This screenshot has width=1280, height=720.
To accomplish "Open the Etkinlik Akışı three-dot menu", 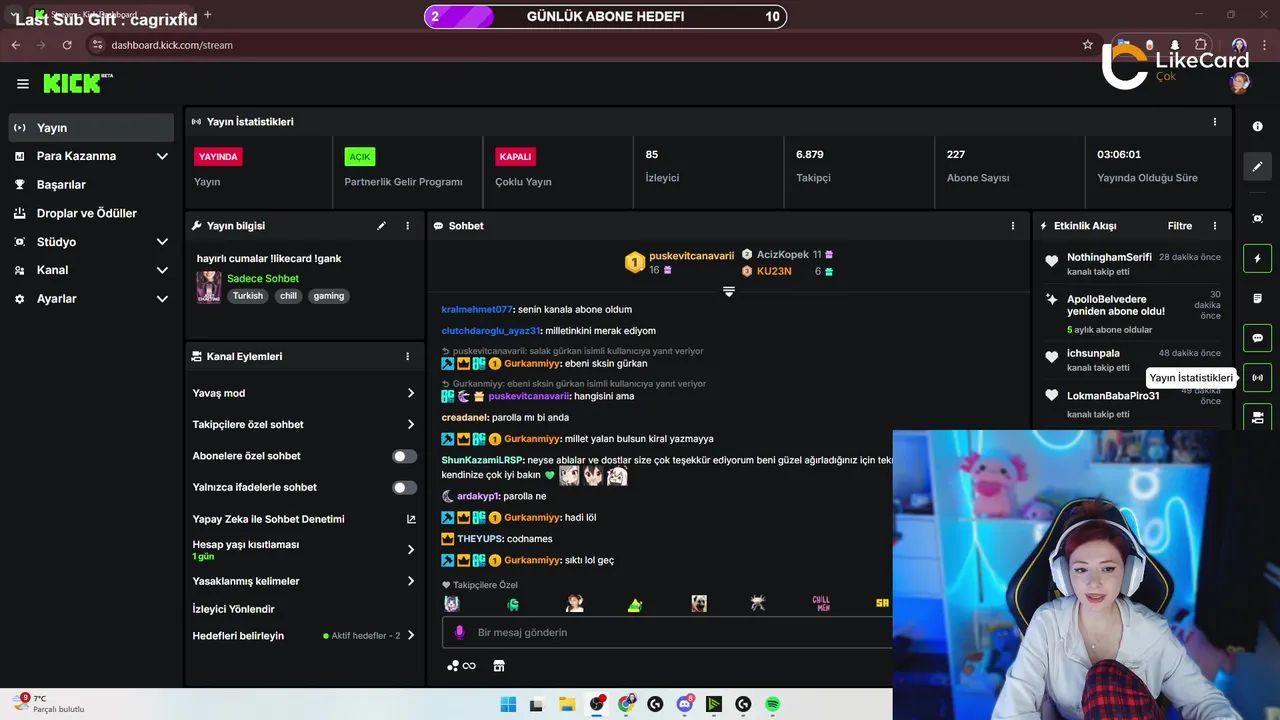I will 1215,226.
